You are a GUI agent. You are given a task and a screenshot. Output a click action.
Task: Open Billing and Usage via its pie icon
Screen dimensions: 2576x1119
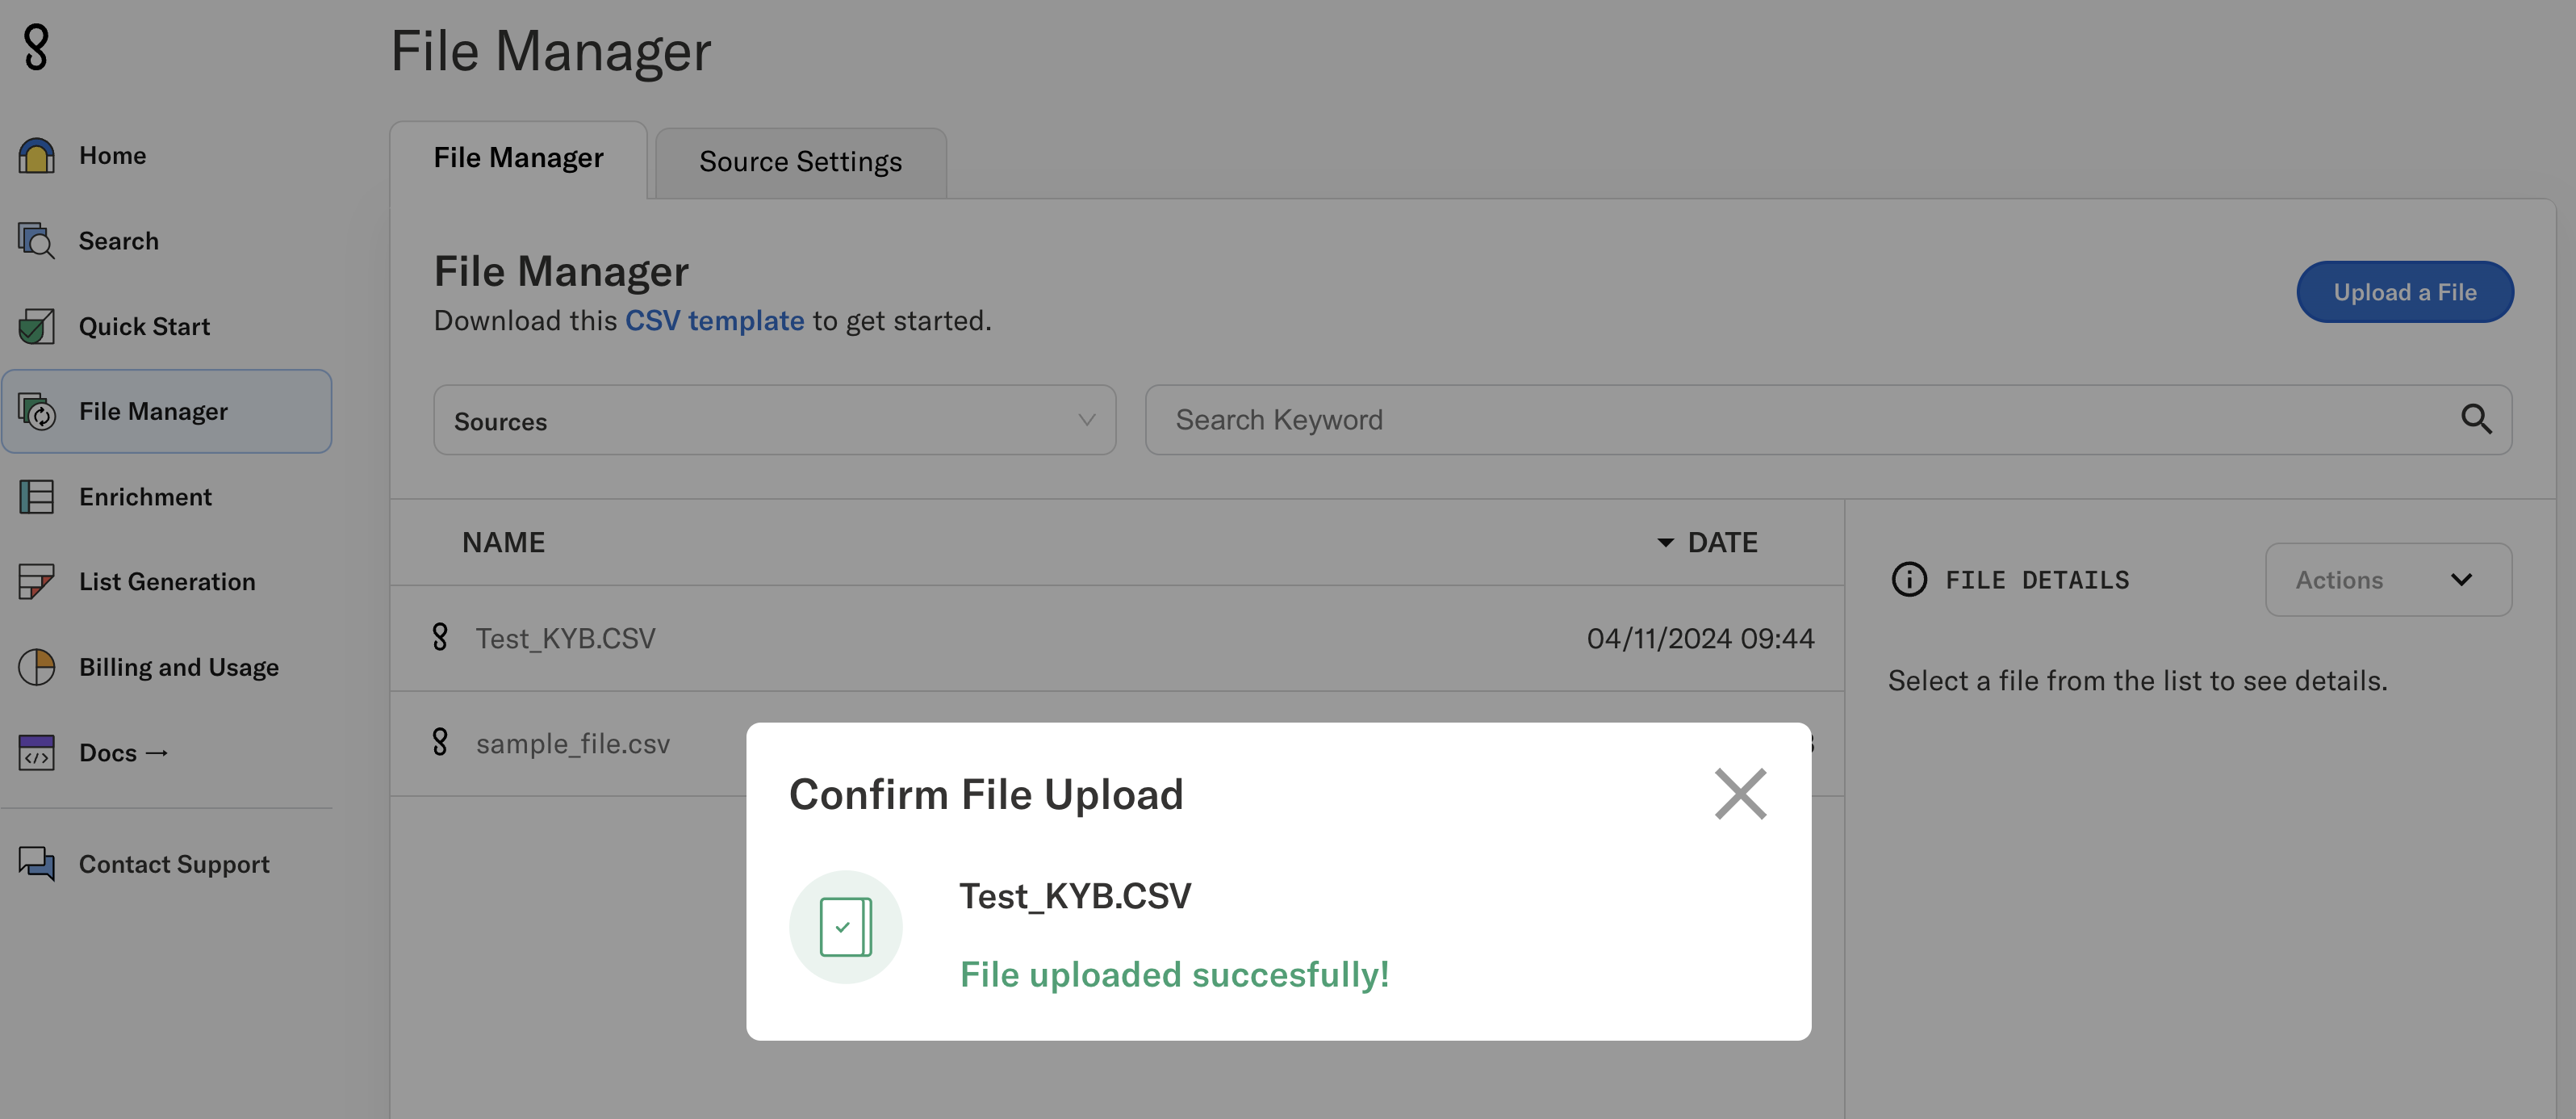pos(36,667)
